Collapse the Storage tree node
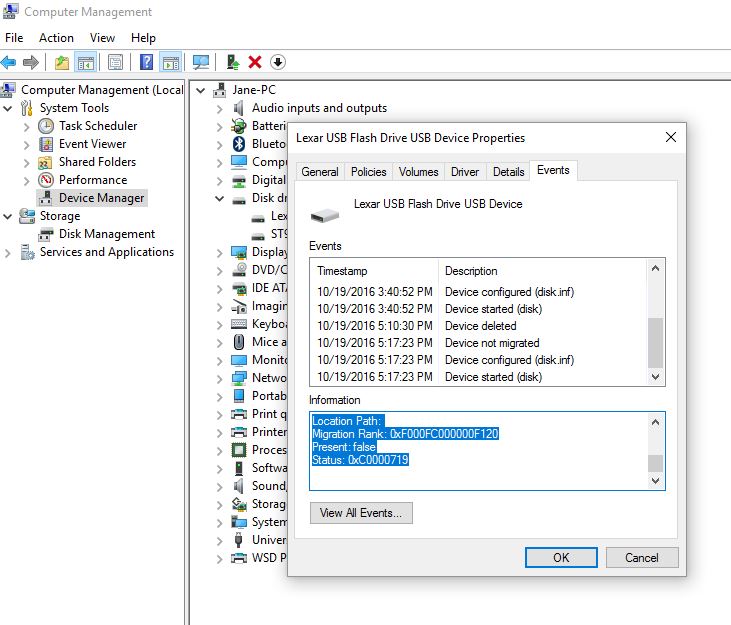This screenshot has width=731, height=625. (x=7, y=216)
